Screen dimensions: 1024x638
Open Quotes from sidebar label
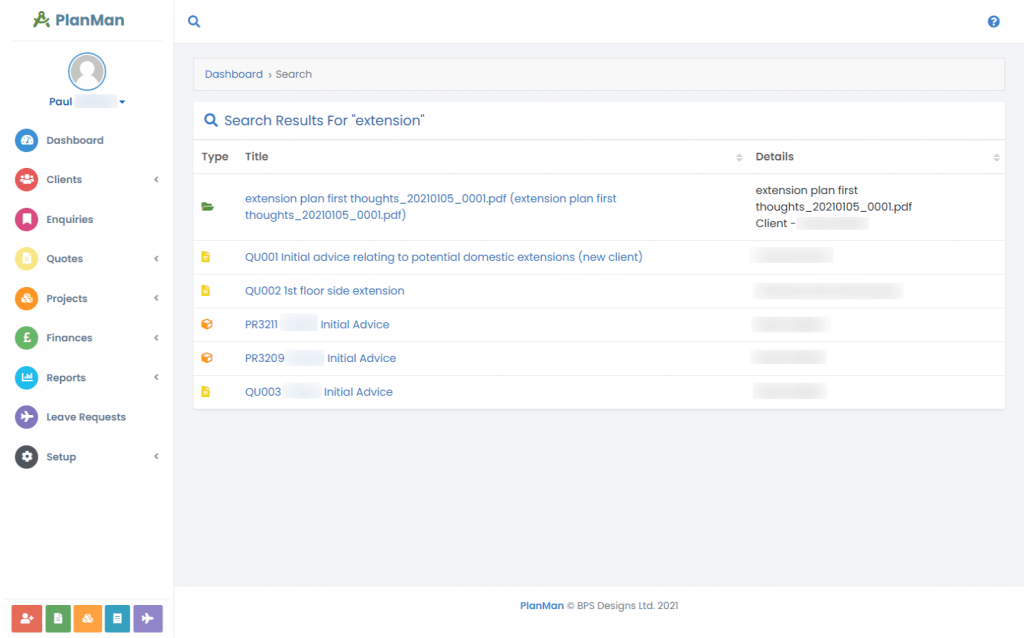(x=65, y=259)
